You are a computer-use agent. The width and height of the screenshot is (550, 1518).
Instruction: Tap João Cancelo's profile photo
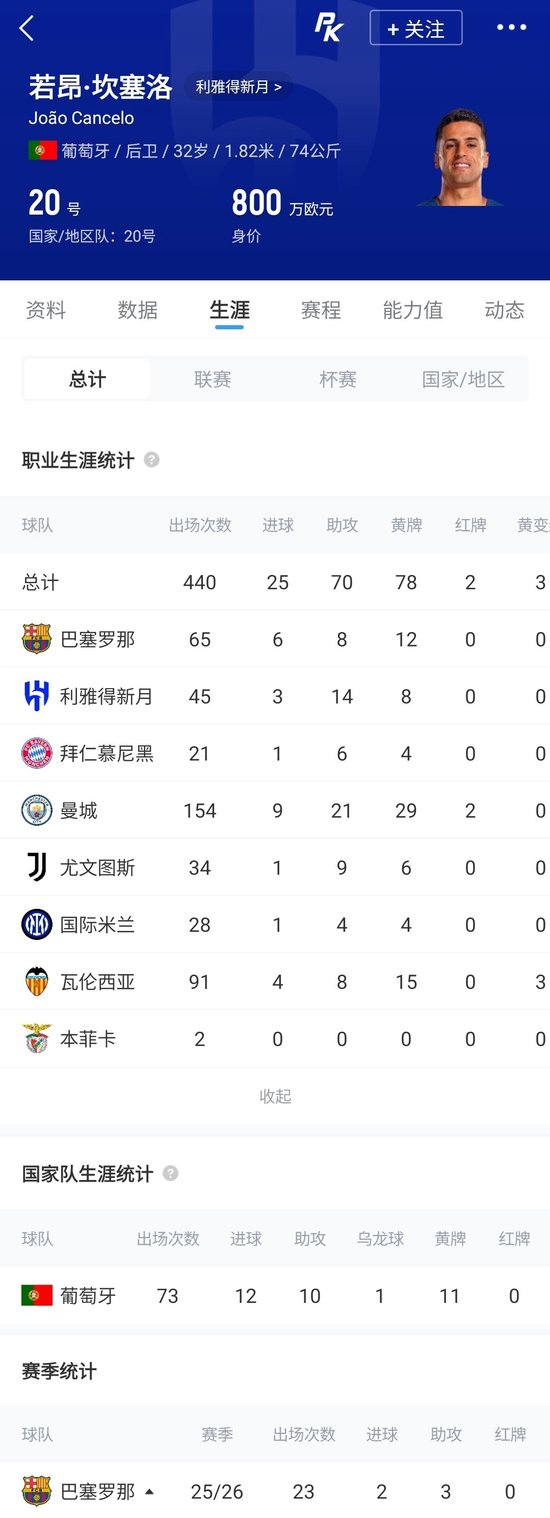pyautogui.click(x=461, y=156)
